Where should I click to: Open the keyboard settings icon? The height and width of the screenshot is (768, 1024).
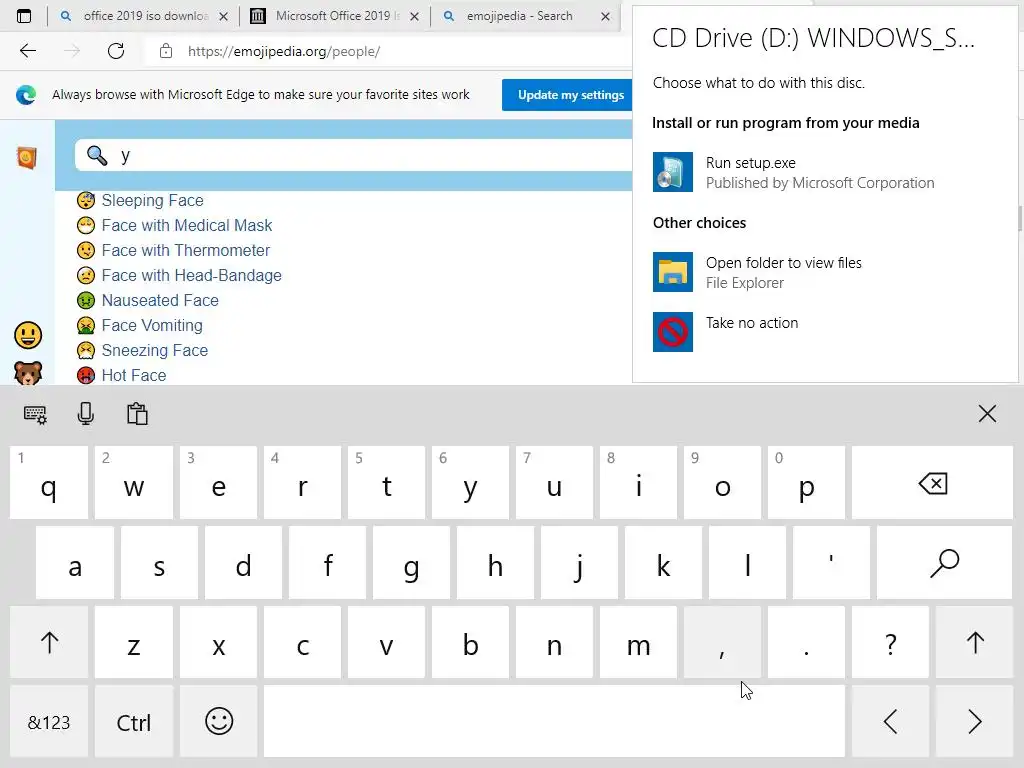35,414
